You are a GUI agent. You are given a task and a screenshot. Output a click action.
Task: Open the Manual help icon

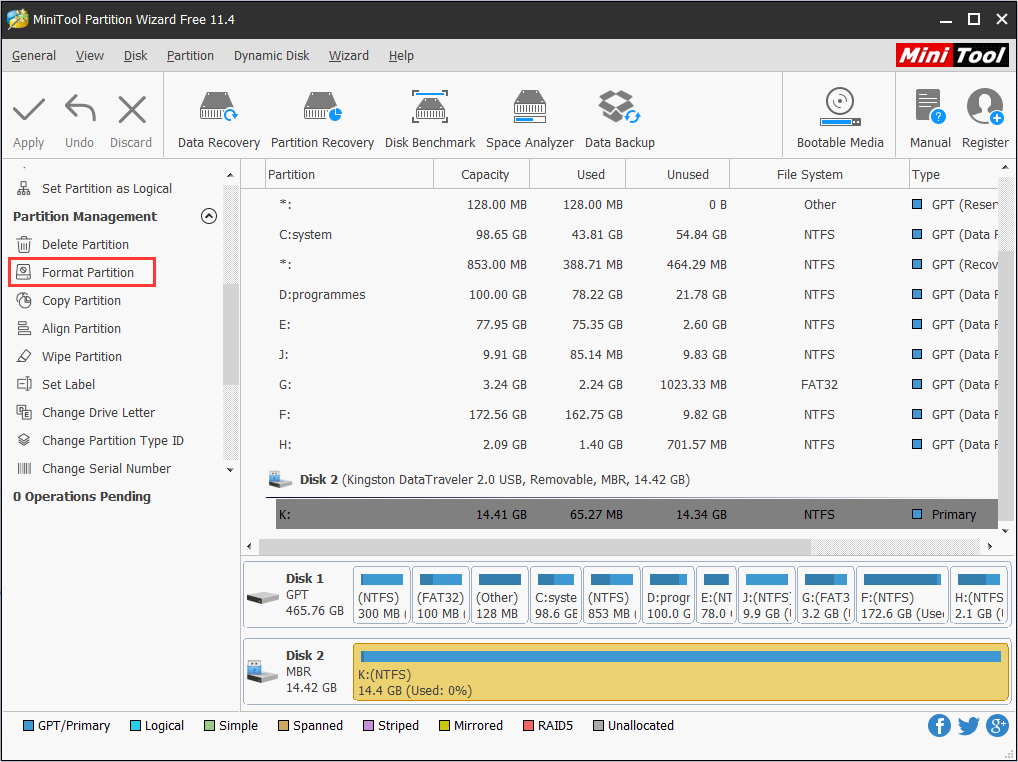(930, 119)
